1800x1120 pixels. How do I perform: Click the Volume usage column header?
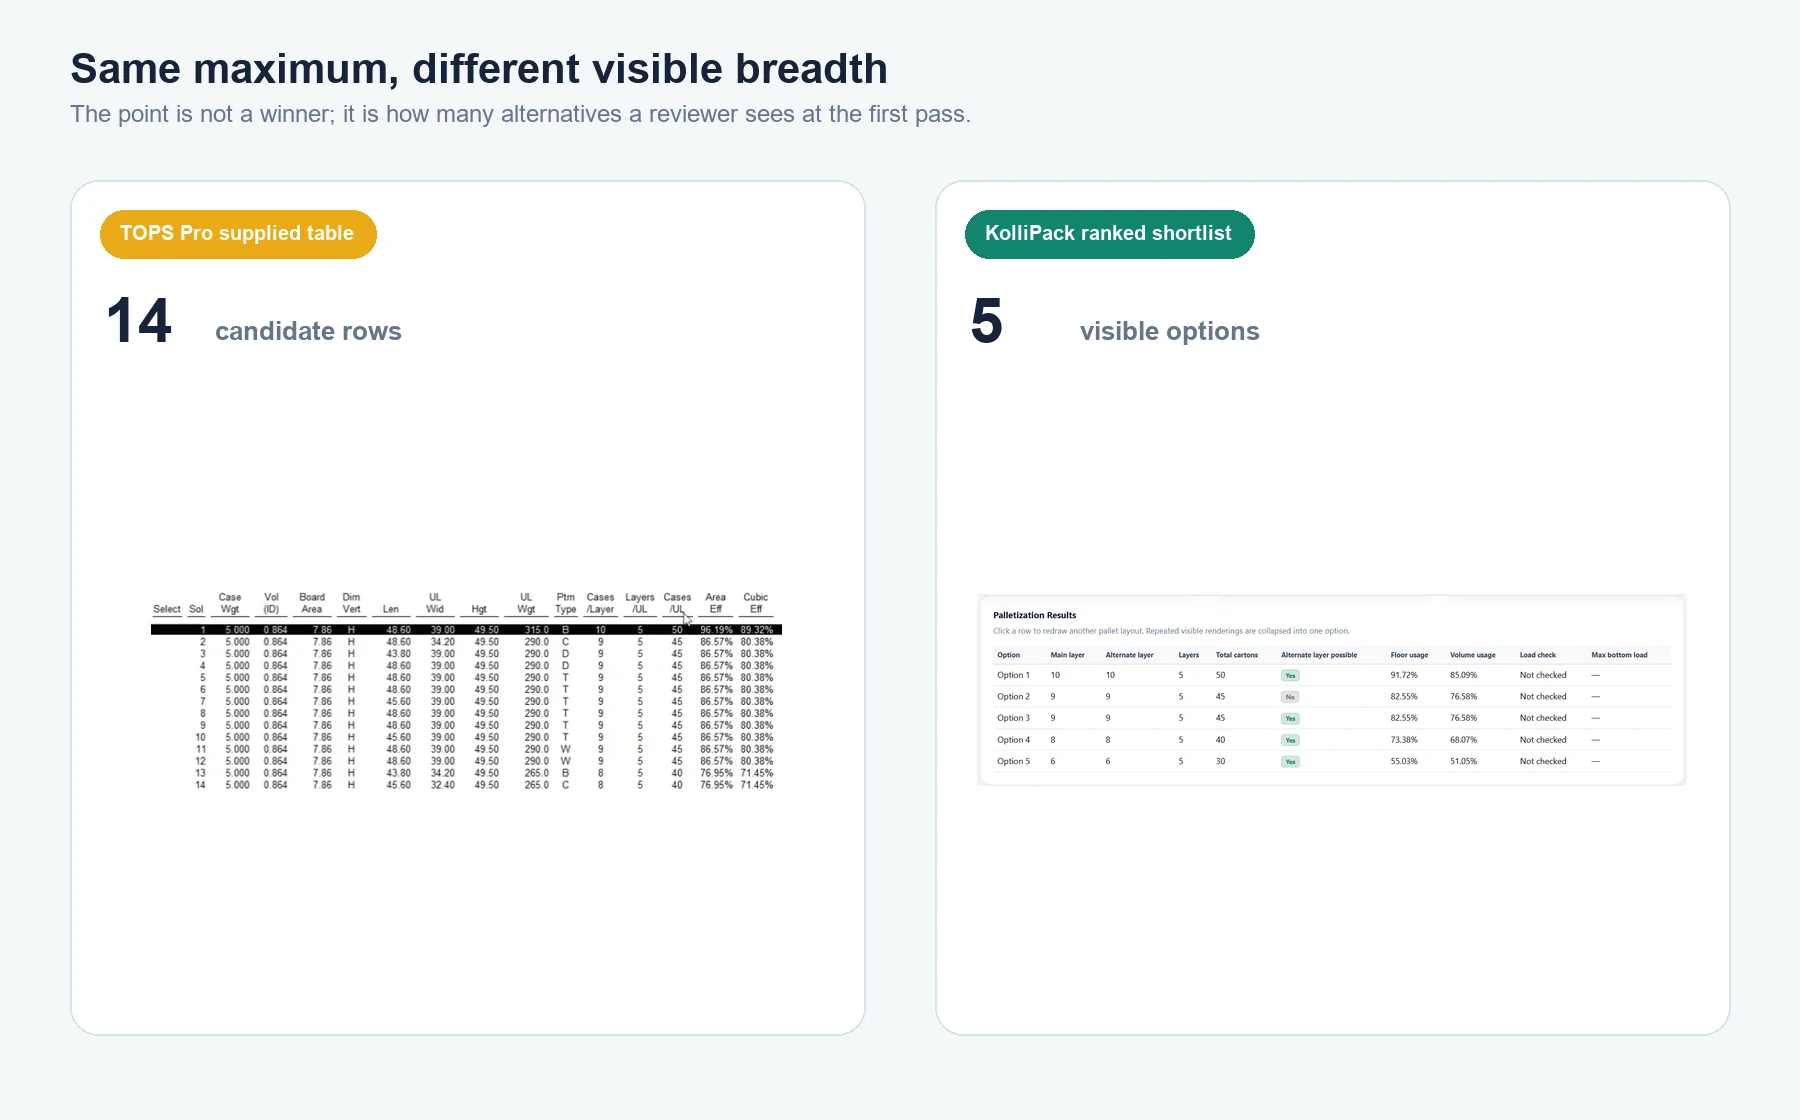(1473, 655)
